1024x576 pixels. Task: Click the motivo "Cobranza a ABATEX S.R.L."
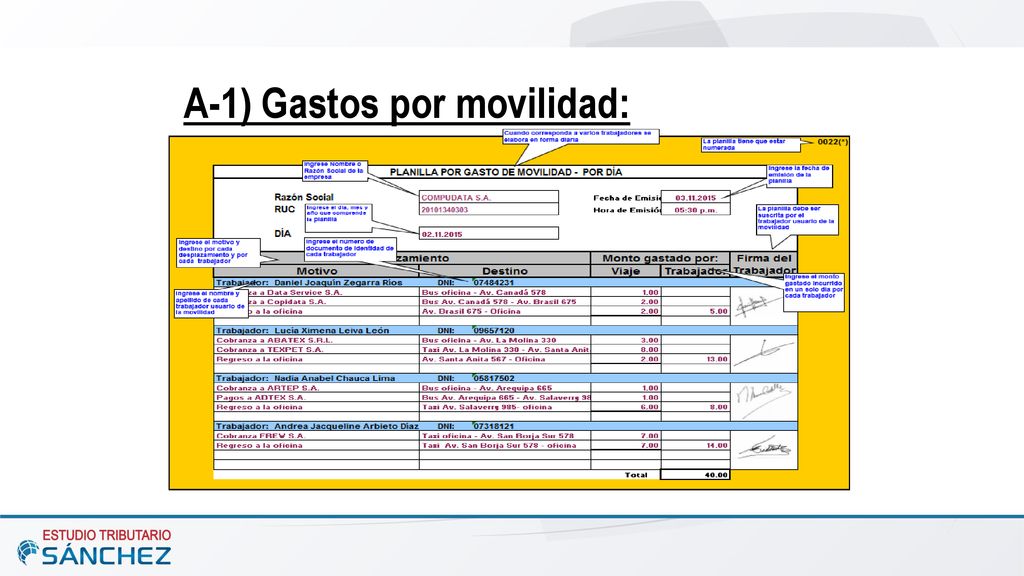pos(274,340)
